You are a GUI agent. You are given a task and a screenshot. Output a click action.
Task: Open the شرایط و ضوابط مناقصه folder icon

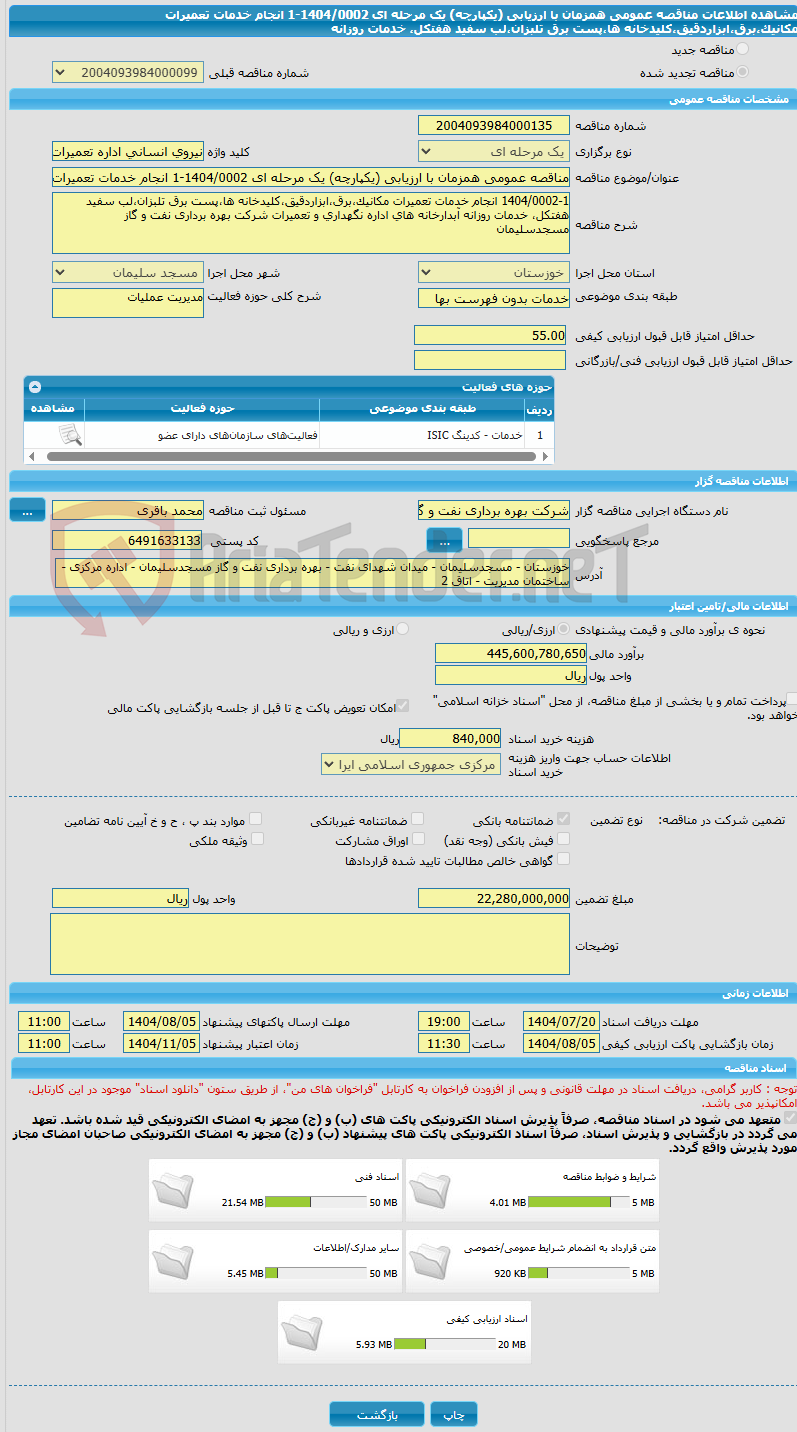(x=428, y=1190)
